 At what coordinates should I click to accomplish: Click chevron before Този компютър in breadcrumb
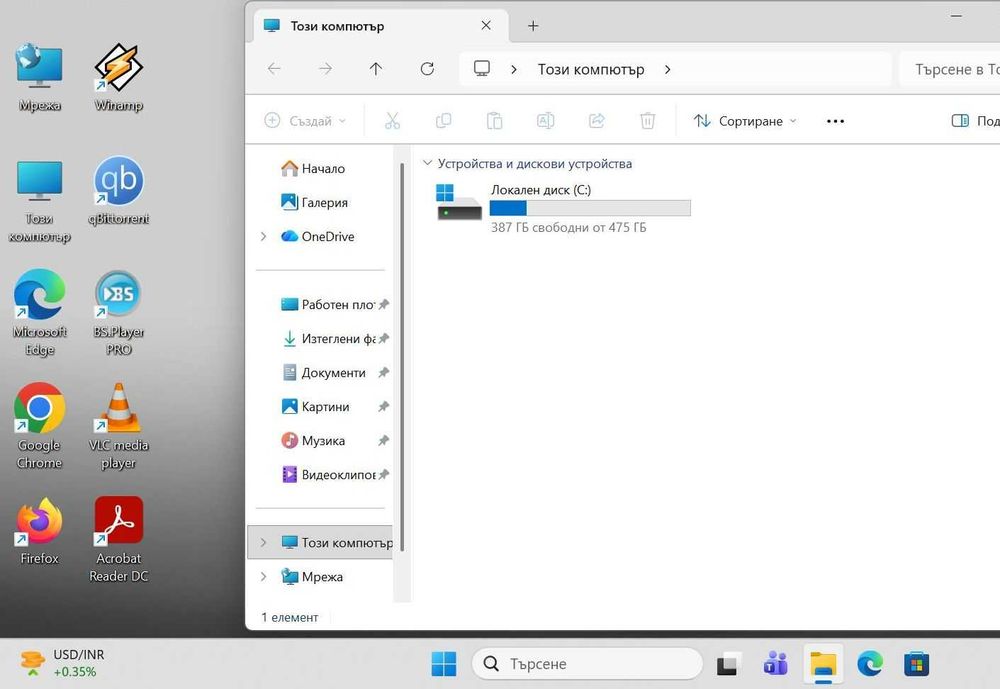[x=514, y=69]
